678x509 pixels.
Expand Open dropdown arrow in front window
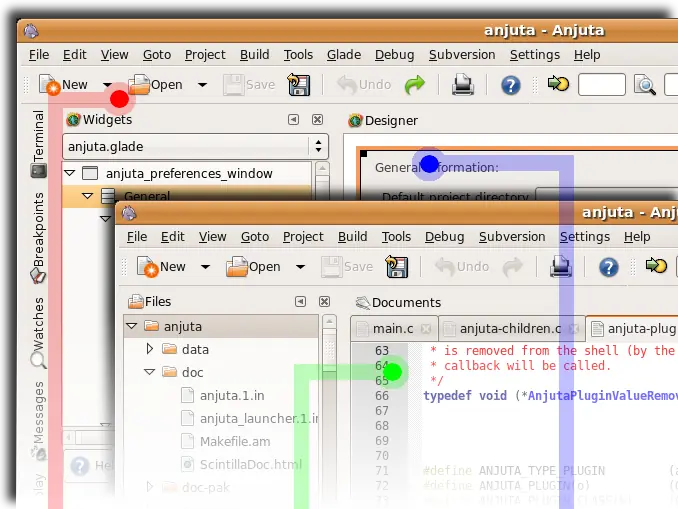point(300,266)
